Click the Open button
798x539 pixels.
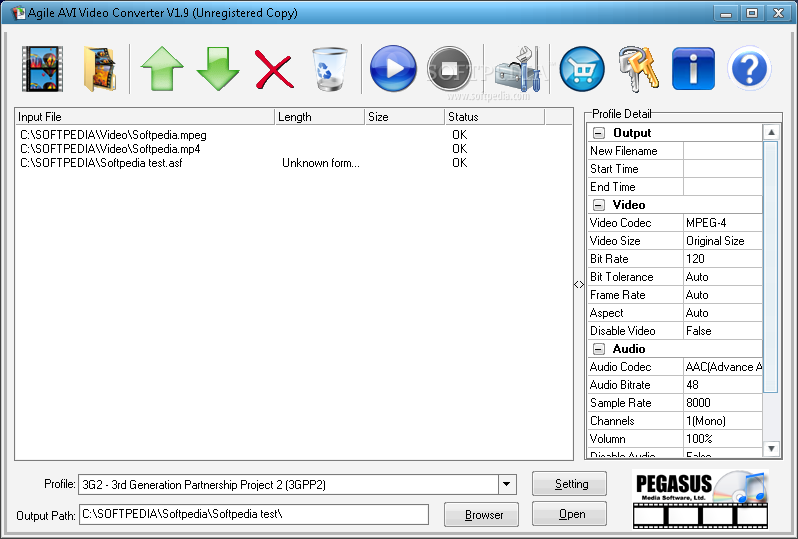point(569,514)
